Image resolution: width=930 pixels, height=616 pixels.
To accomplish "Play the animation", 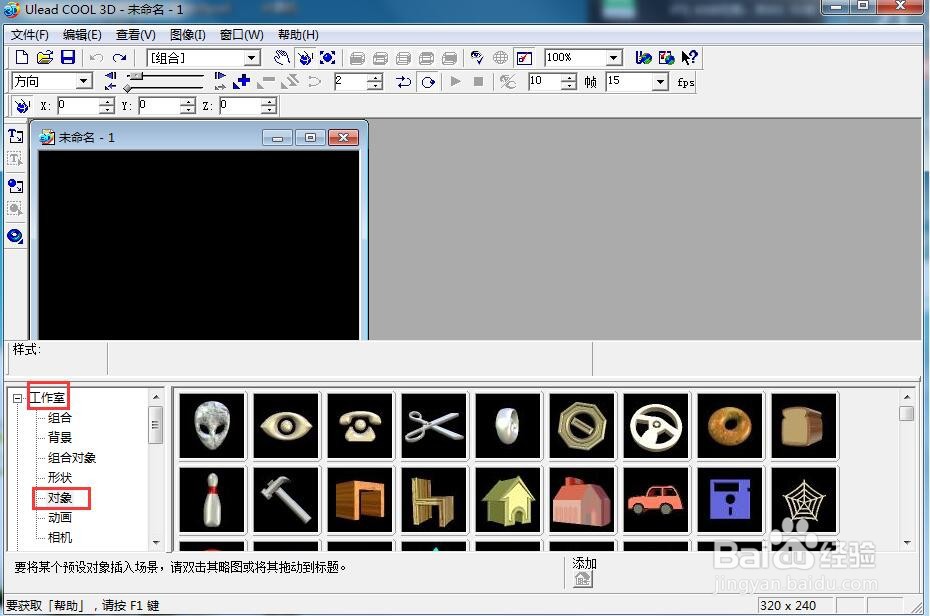I will pos(456,81).
